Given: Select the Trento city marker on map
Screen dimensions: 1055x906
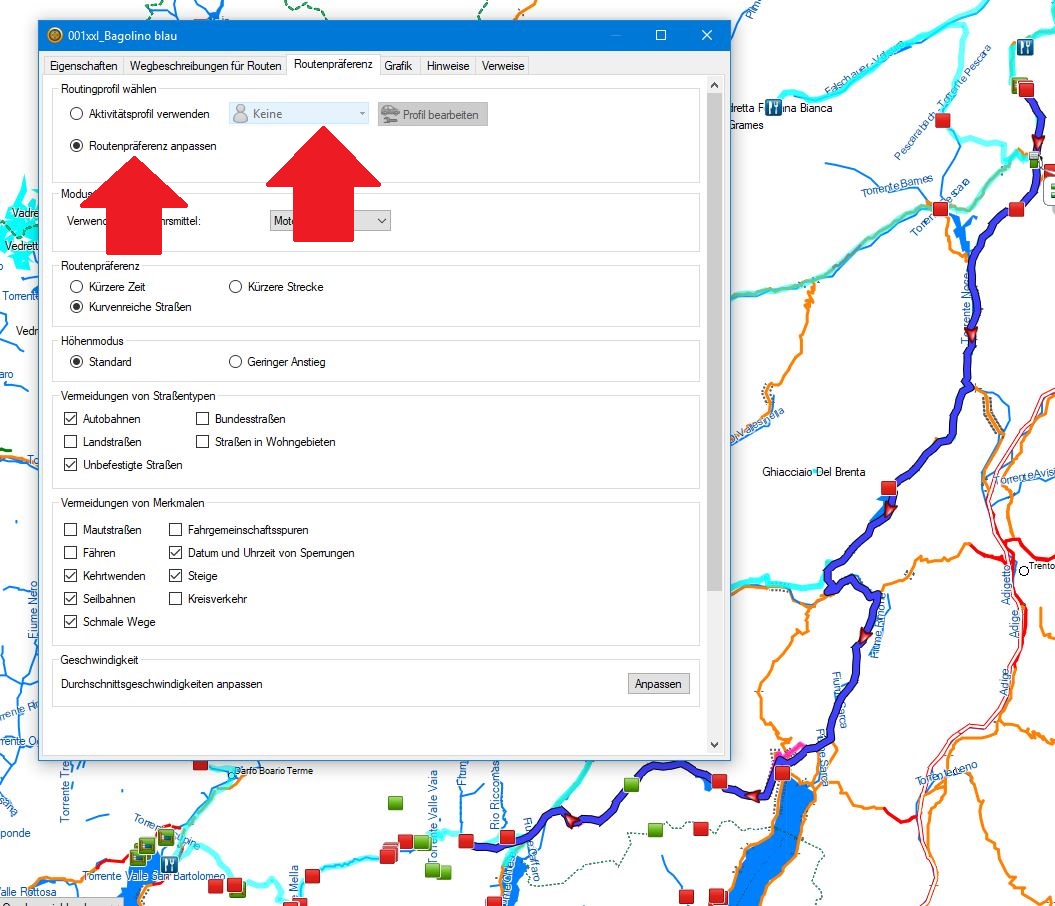Looking at the screenshot, I should [1024, 570].
